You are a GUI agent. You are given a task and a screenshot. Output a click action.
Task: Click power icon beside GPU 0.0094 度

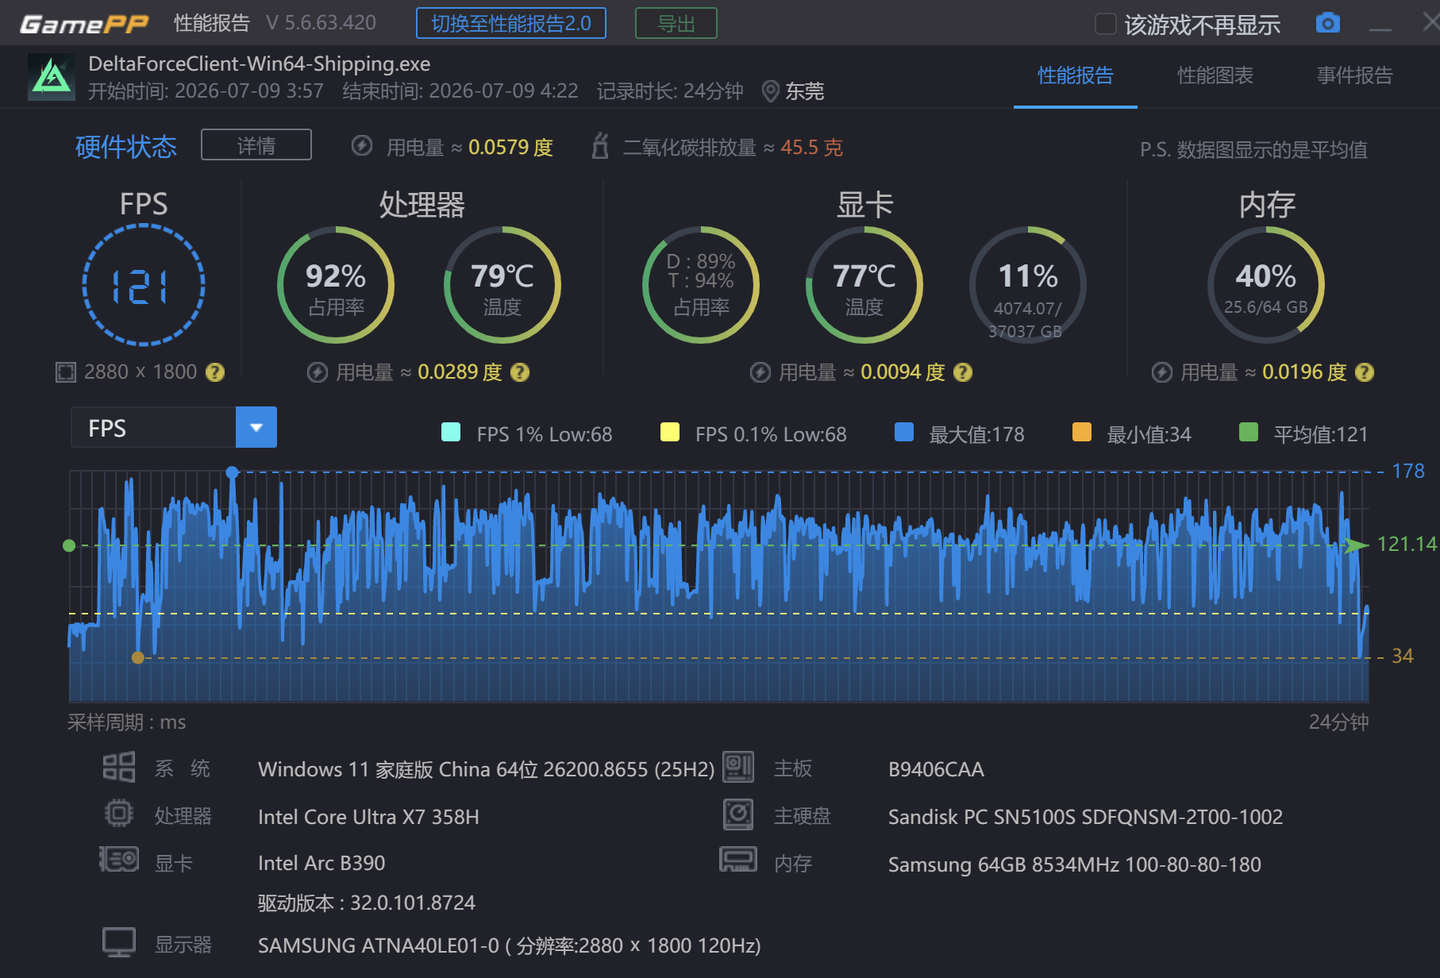coord(760,372)
